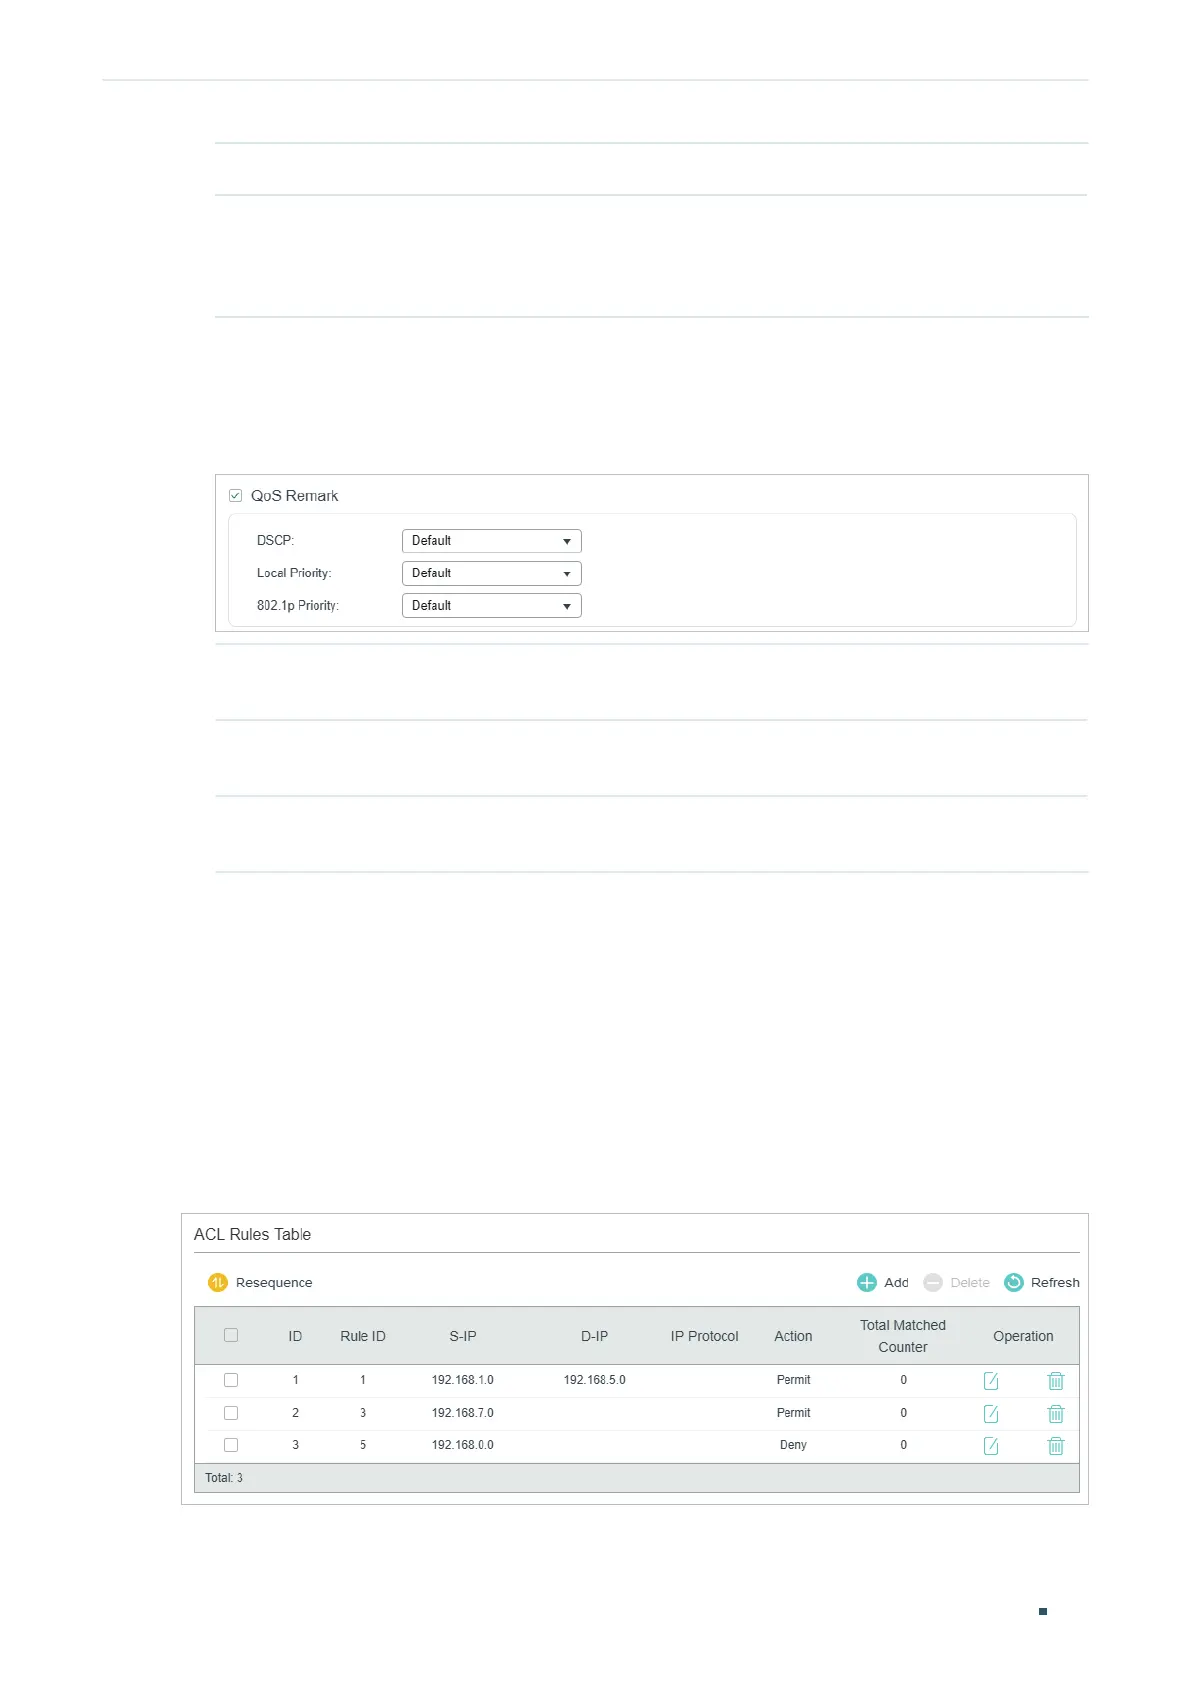Select the checkbox for Rule ID 5
Screen dimensions: 1191x1684
click(x=231, y=1445)
